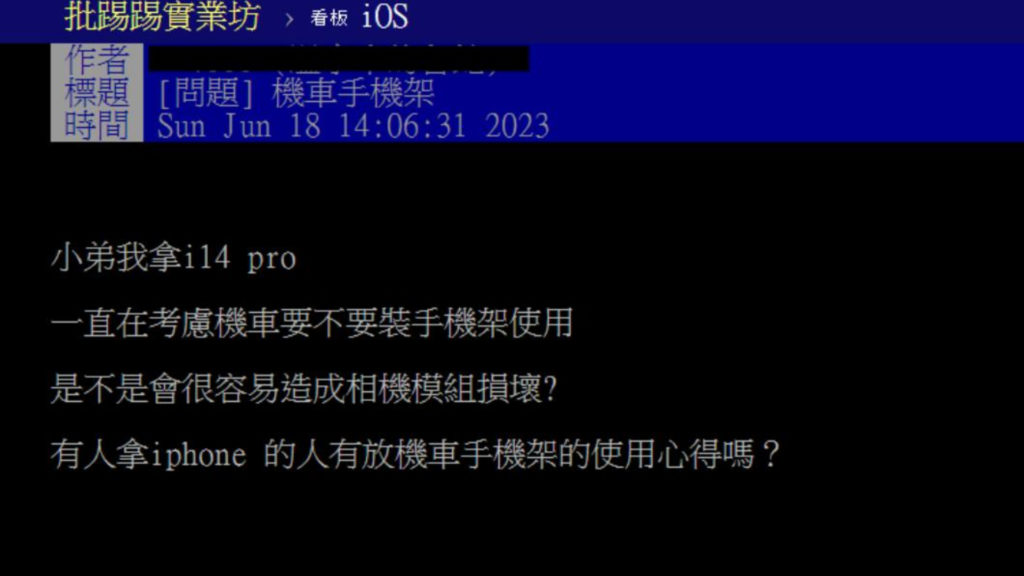The height and width of the screenshot is (576, 1024).
Task: Click the line starting with 一直在考慮機車
Action: click(312, 323)
